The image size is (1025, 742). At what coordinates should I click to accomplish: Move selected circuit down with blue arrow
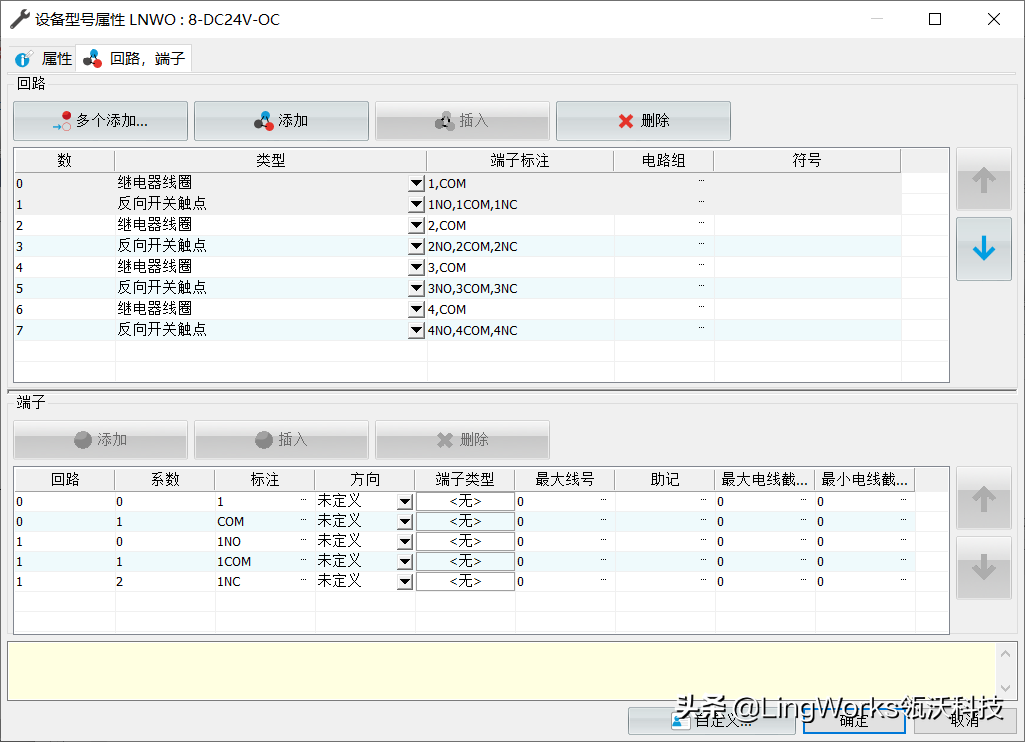point(983,249)
